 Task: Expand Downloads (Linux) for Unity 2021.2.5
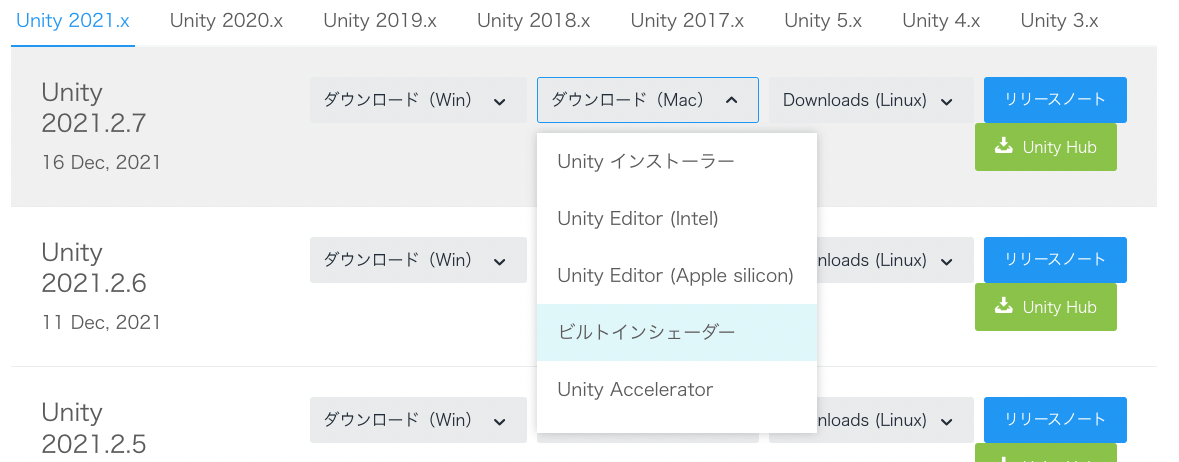pyautogui.click(x=895, y=420)
